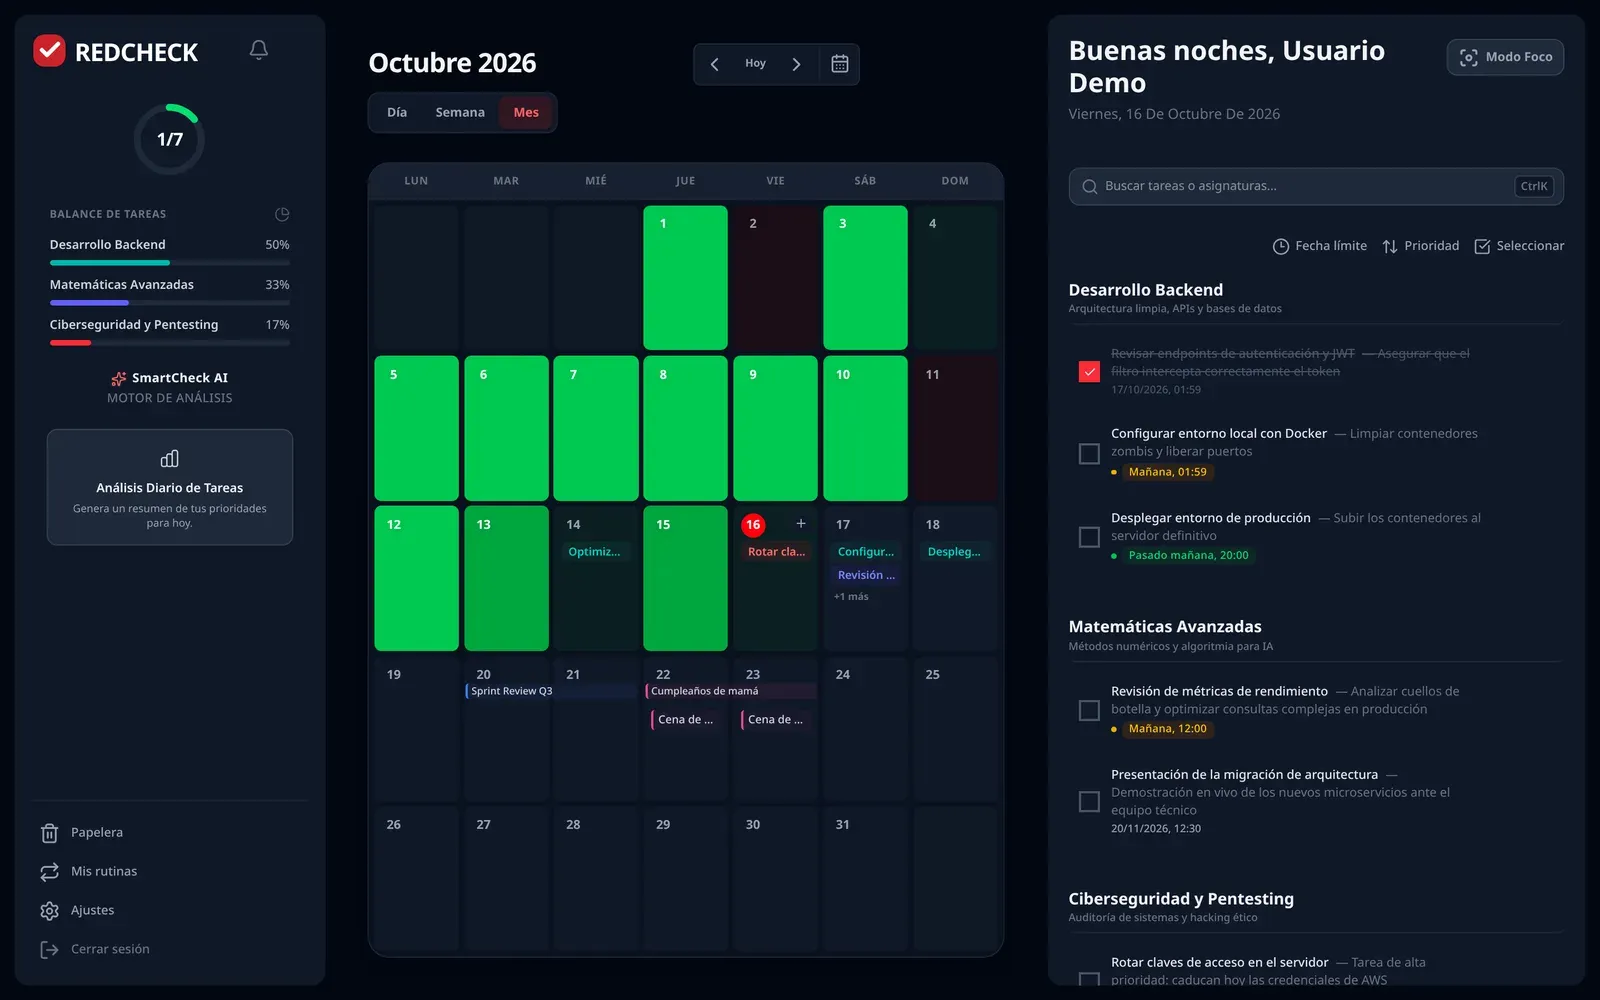
Task: Click the bar chart icon in Análisis Diario
Action: 170,458
